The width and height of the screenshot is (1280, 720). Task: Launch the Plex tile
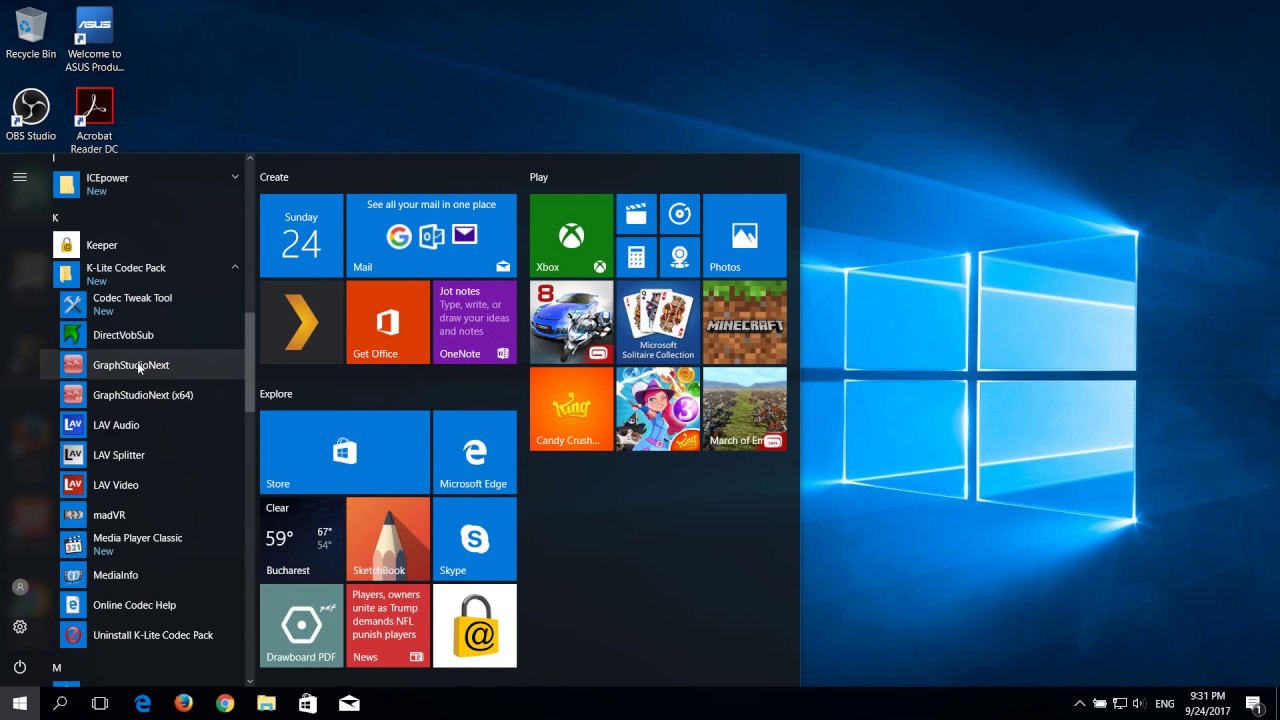coord(301,322)
